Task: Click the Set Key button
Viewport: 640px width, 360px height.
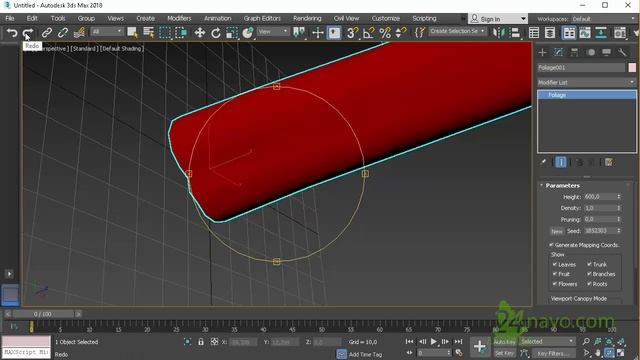Action: (x=504, y=353)
